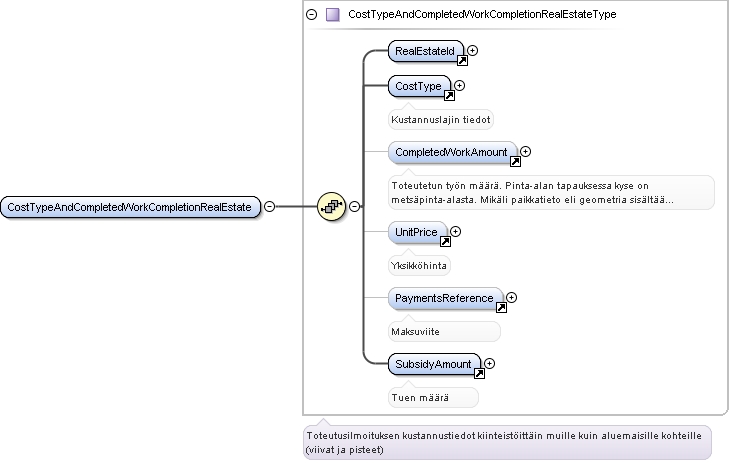Viewport: 730px width, 463px height.
Task: Click the 'Maksuviite' annotation
Action: [x=444, y=332]
